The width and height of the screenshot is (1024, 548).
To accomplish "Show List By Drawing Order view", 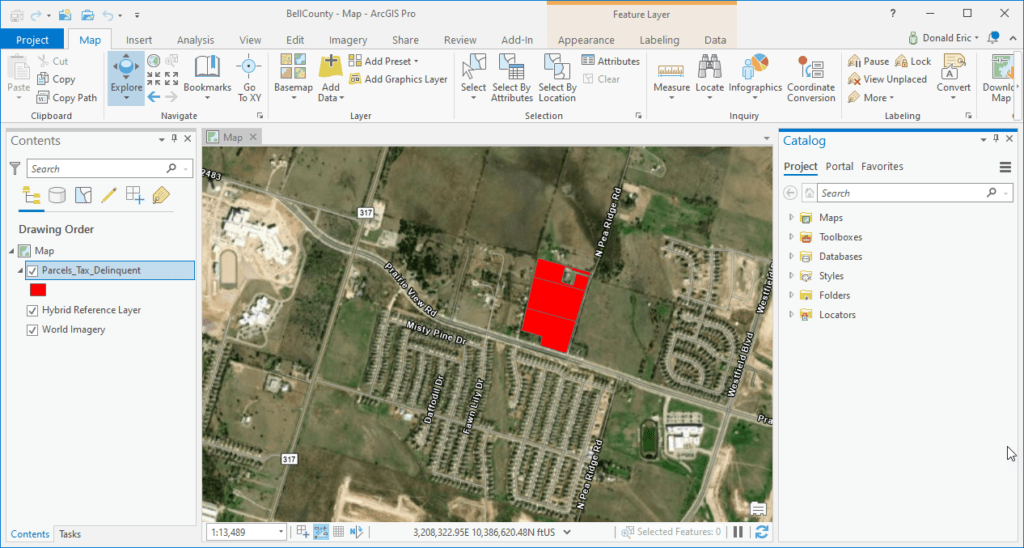I will point(31,195).
